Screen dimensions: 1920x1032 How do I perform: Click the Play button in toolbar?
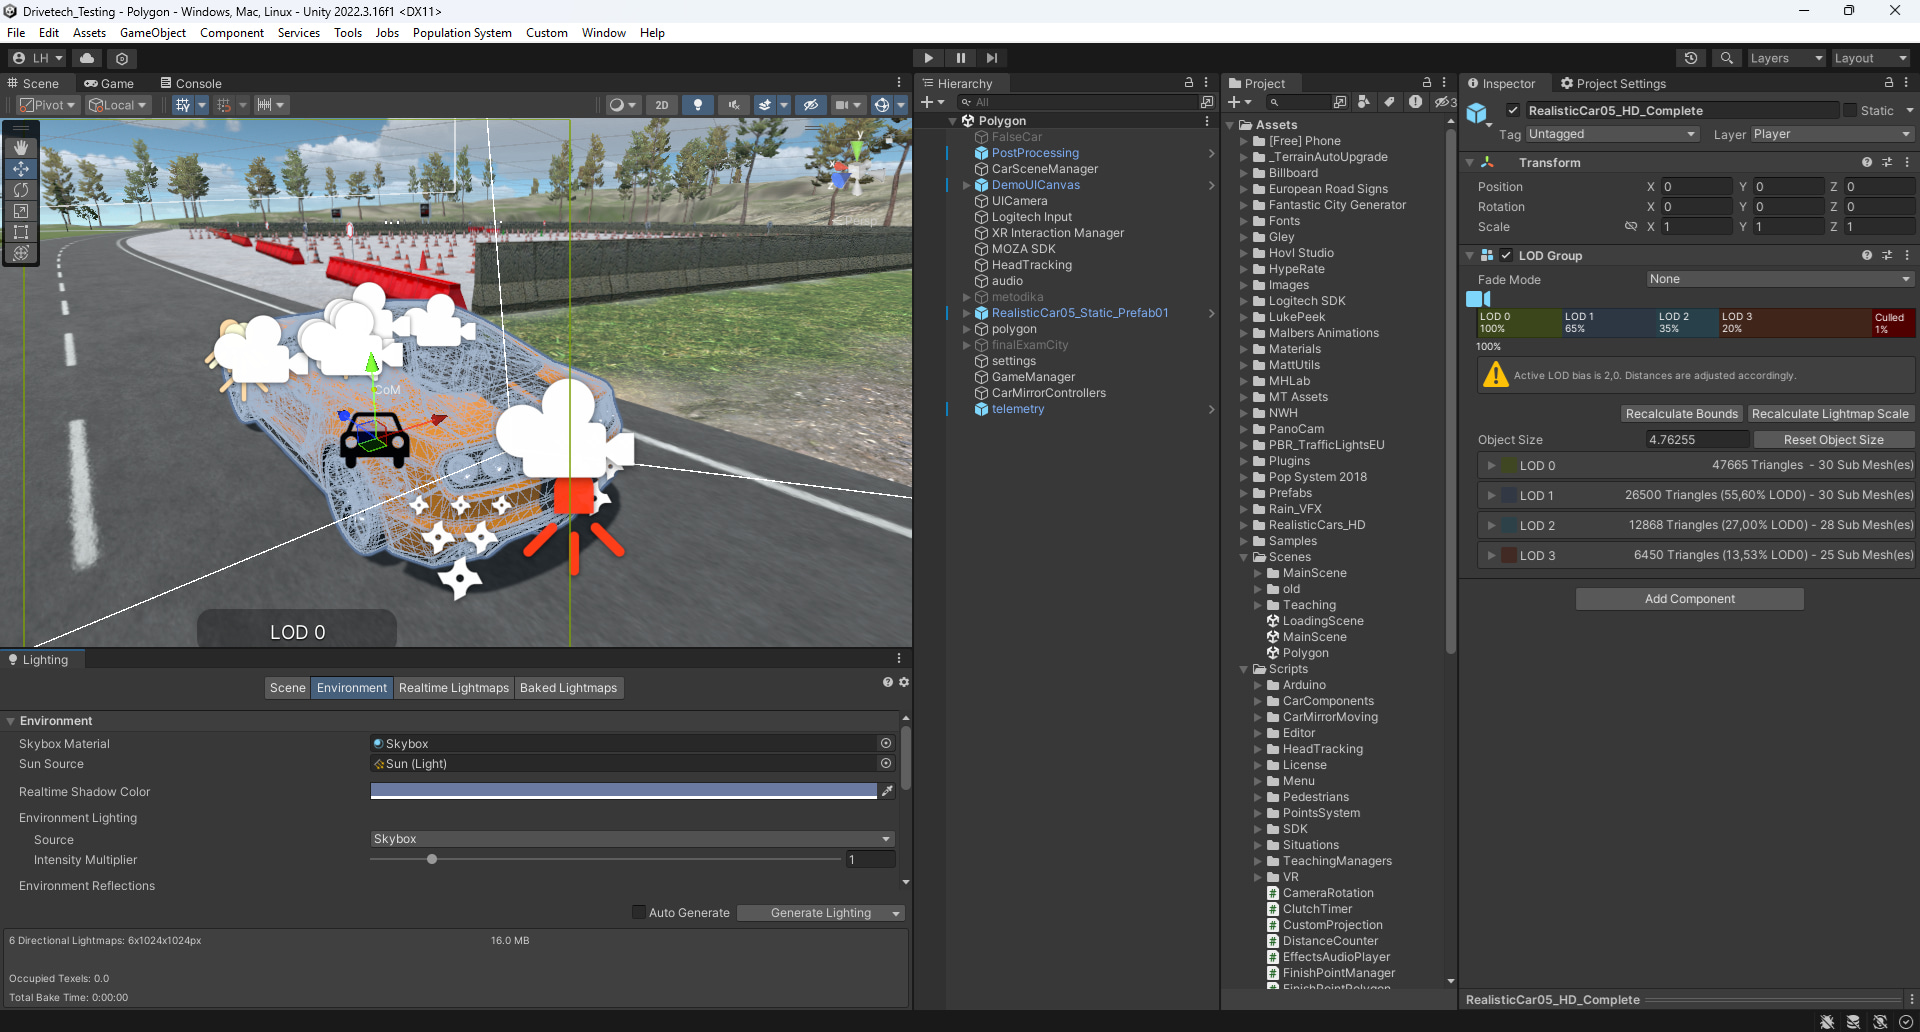click(928, 58)
